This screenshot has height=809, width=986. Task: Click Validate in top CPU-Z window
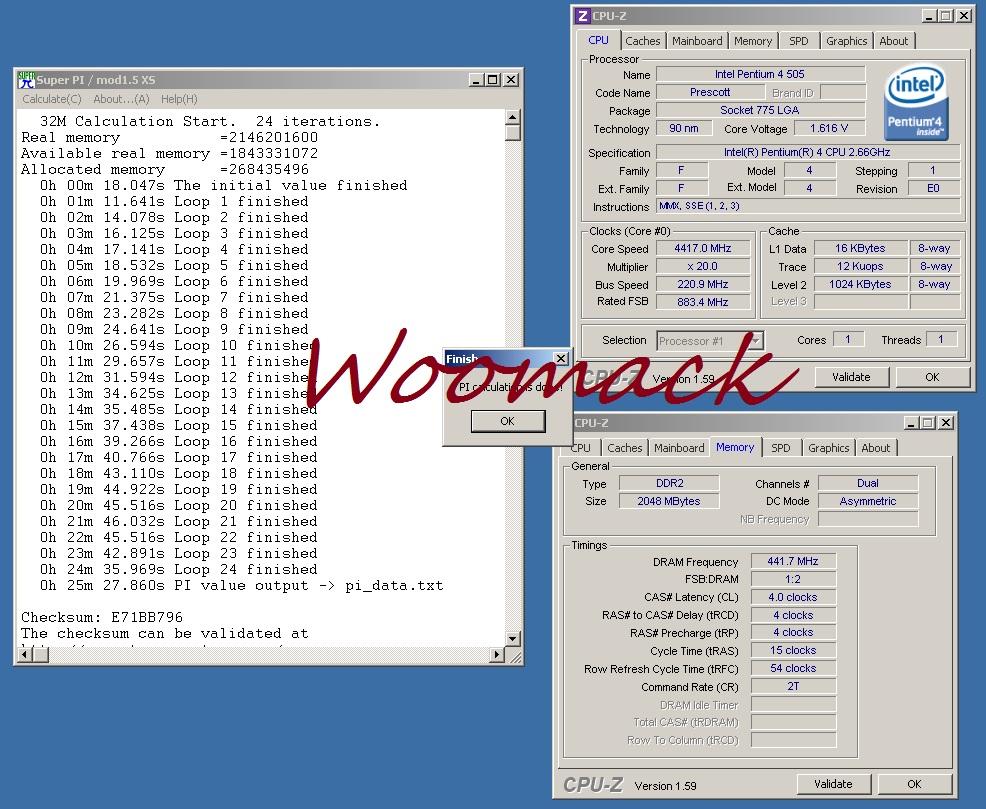coord(851,377)
